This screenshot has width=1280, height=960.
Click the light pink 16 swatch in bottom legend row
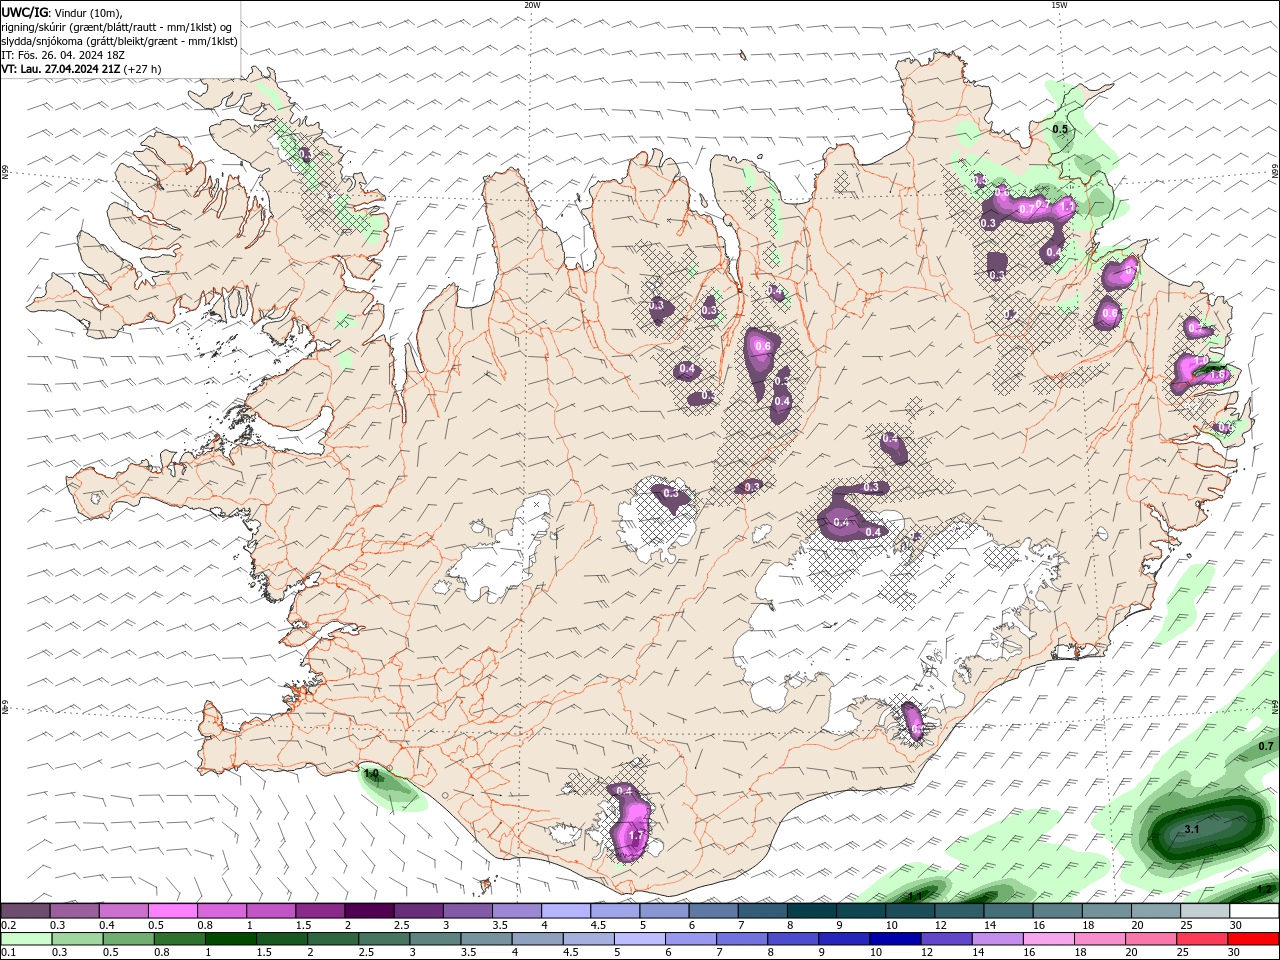click(1048, 939)
